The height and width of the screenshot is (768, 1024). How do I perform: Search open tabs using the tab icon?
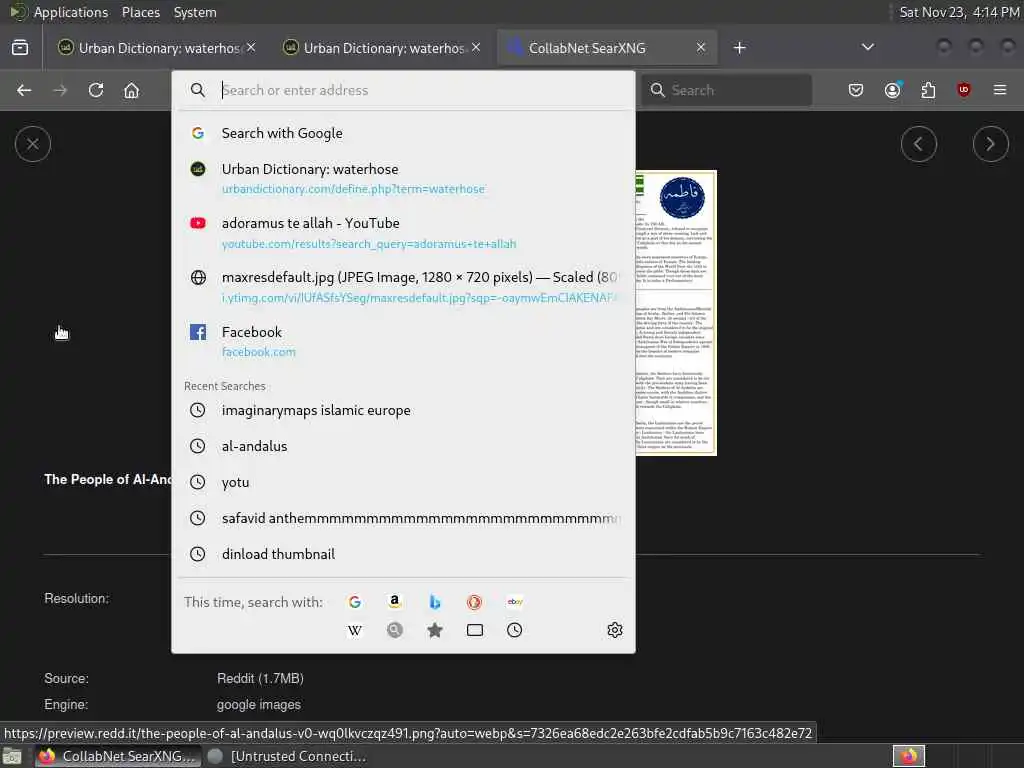coord(475,630)
